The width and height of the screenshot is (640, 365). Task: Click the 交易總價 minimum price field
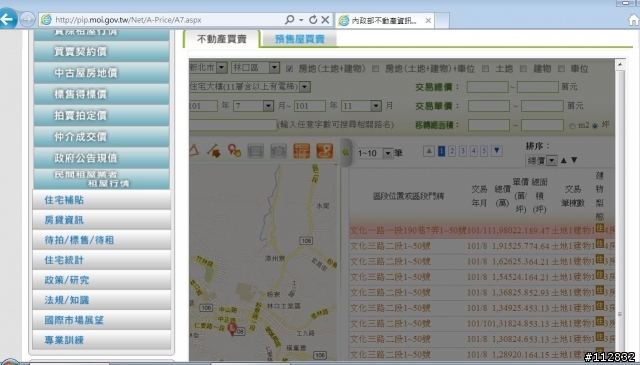488,87
